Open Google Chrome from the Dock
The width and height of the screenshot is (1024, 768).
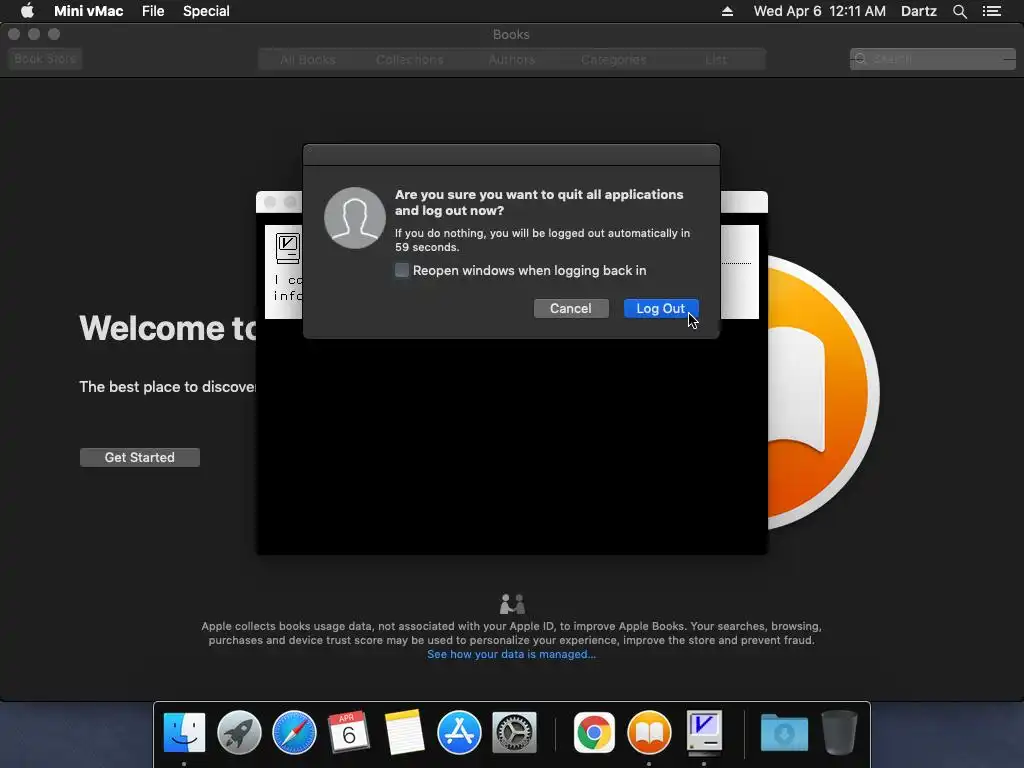594,732
